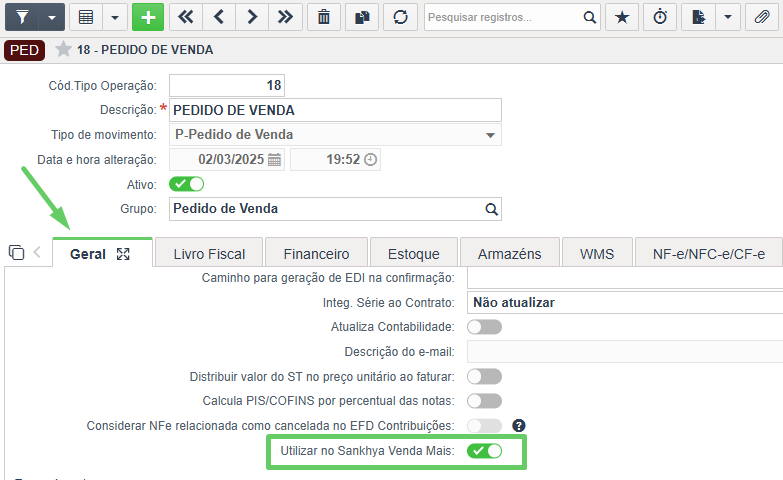Open favorites star in toolbar

point(622,17)
